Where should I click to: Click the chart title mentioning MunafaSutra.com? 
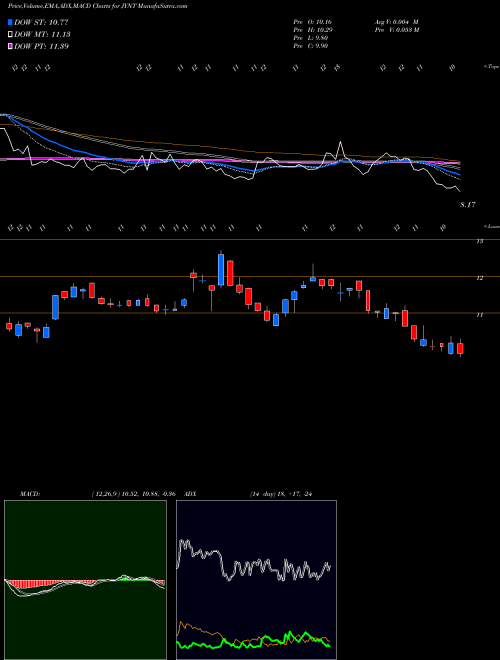(98, 6)
